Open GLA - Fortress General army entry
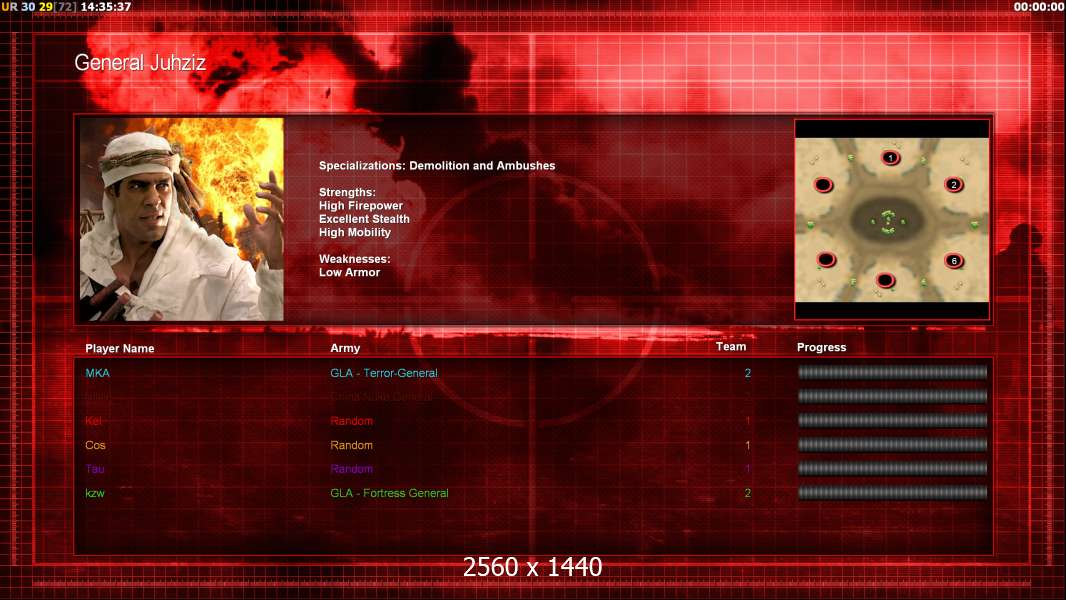This screenshot has width=1066, height=600. pyautogui.click(x=390, y=493)
